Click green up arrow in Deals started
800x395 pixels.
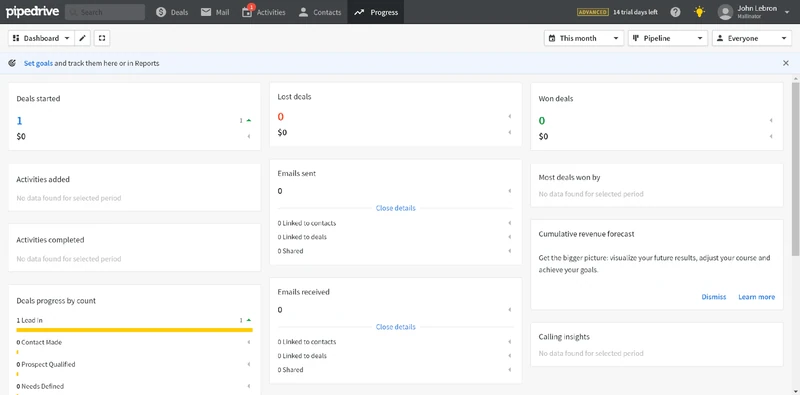point(249,120)
